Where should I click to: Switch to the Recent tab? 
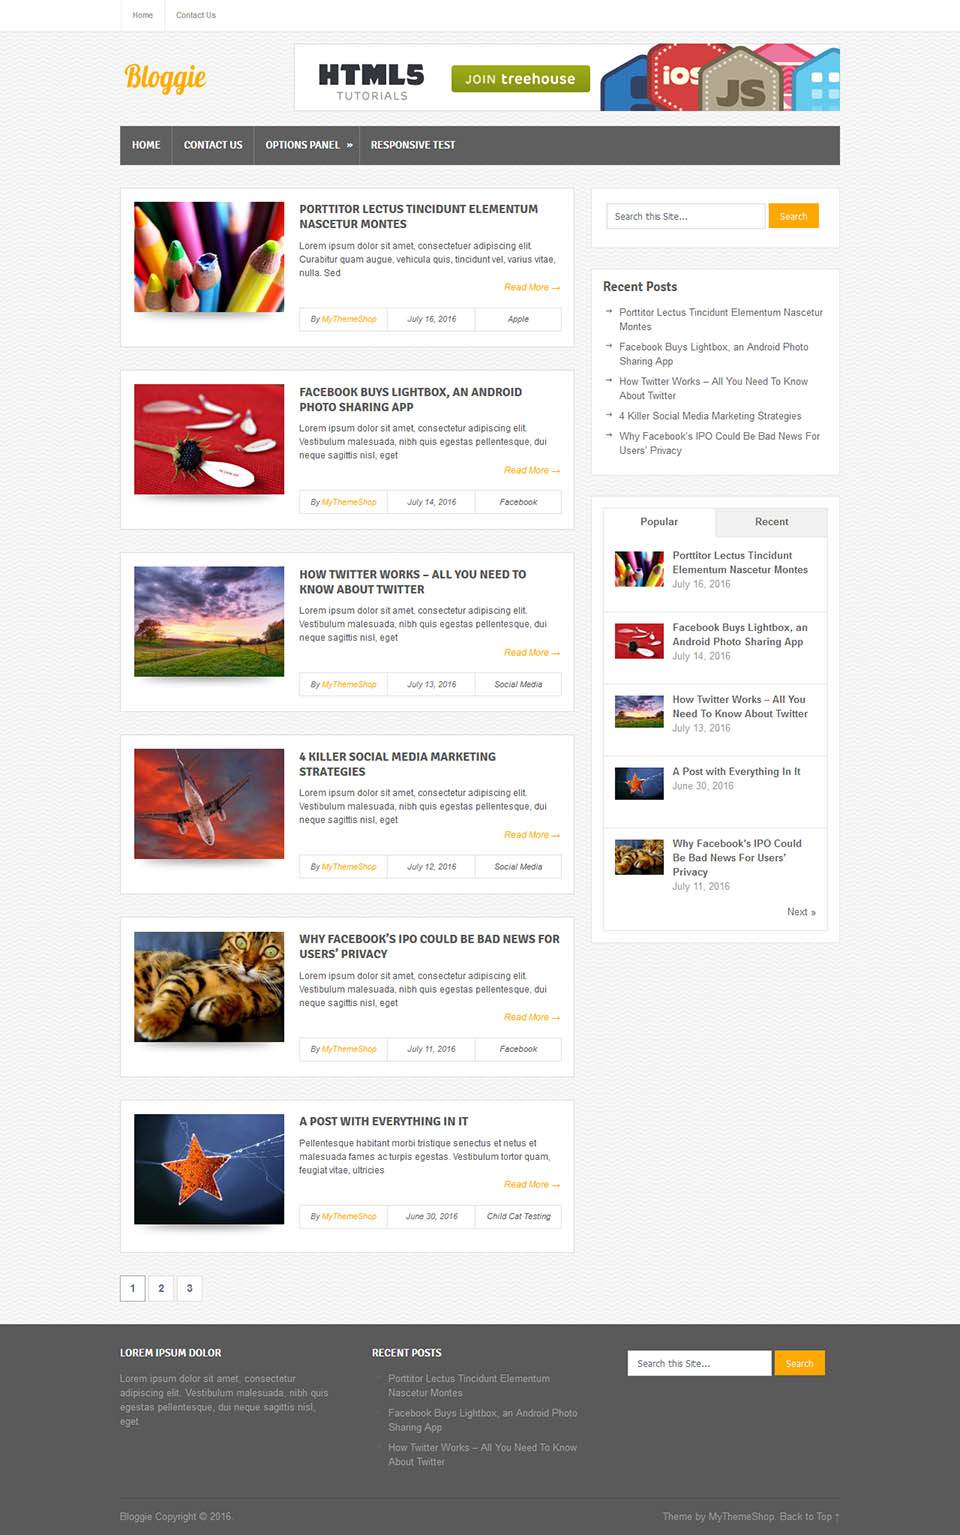click(x=771, y=522)
